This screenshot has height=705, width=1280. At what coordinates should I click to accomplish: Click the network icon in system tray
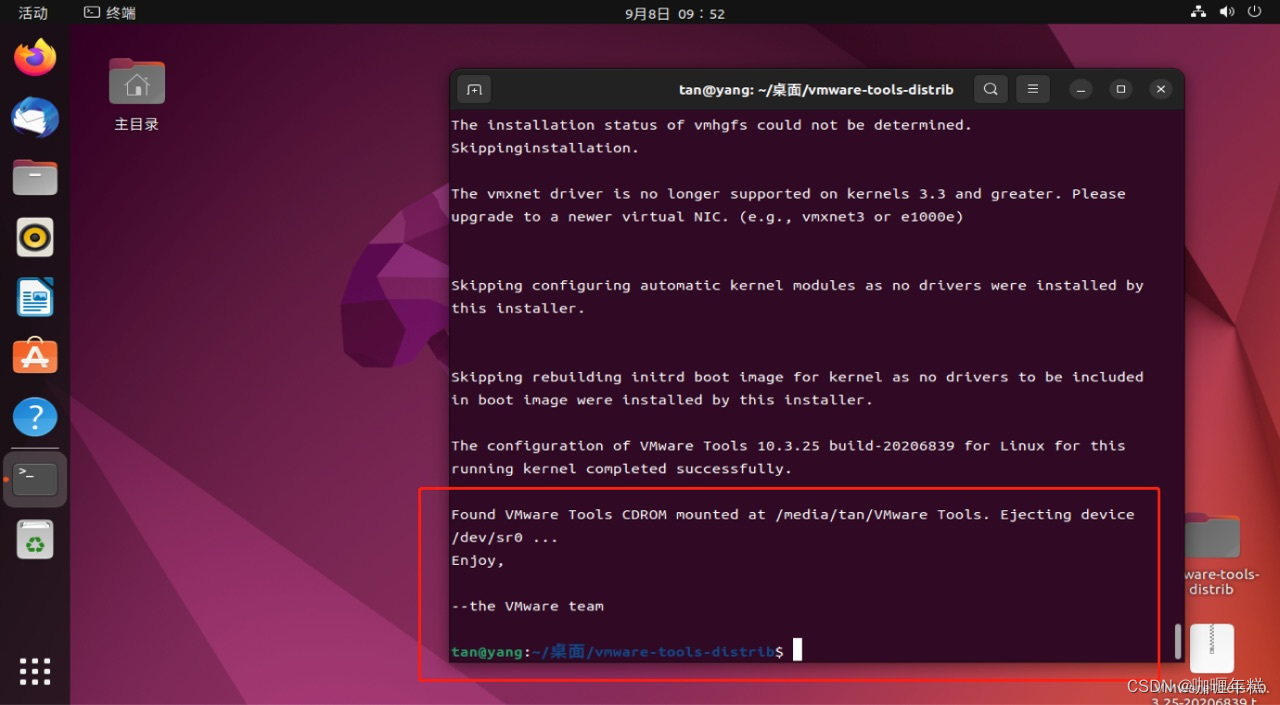coord(1199,12)
